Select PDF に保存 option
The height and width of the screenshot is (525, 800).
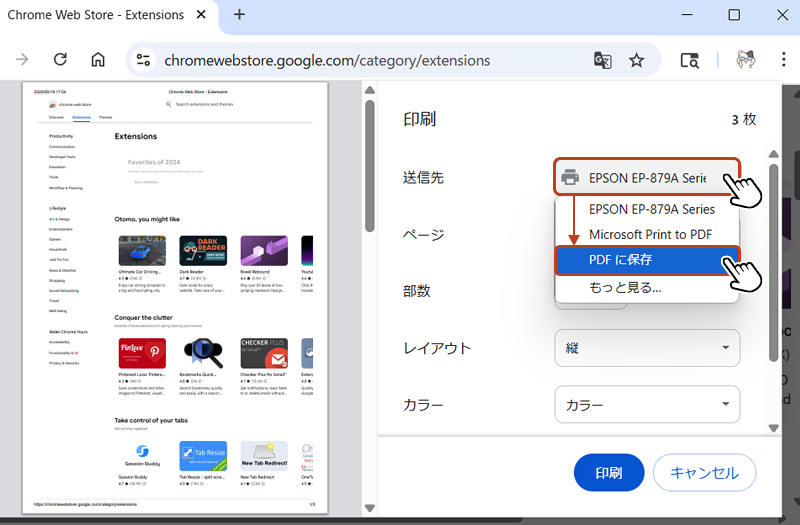(647, 260)
